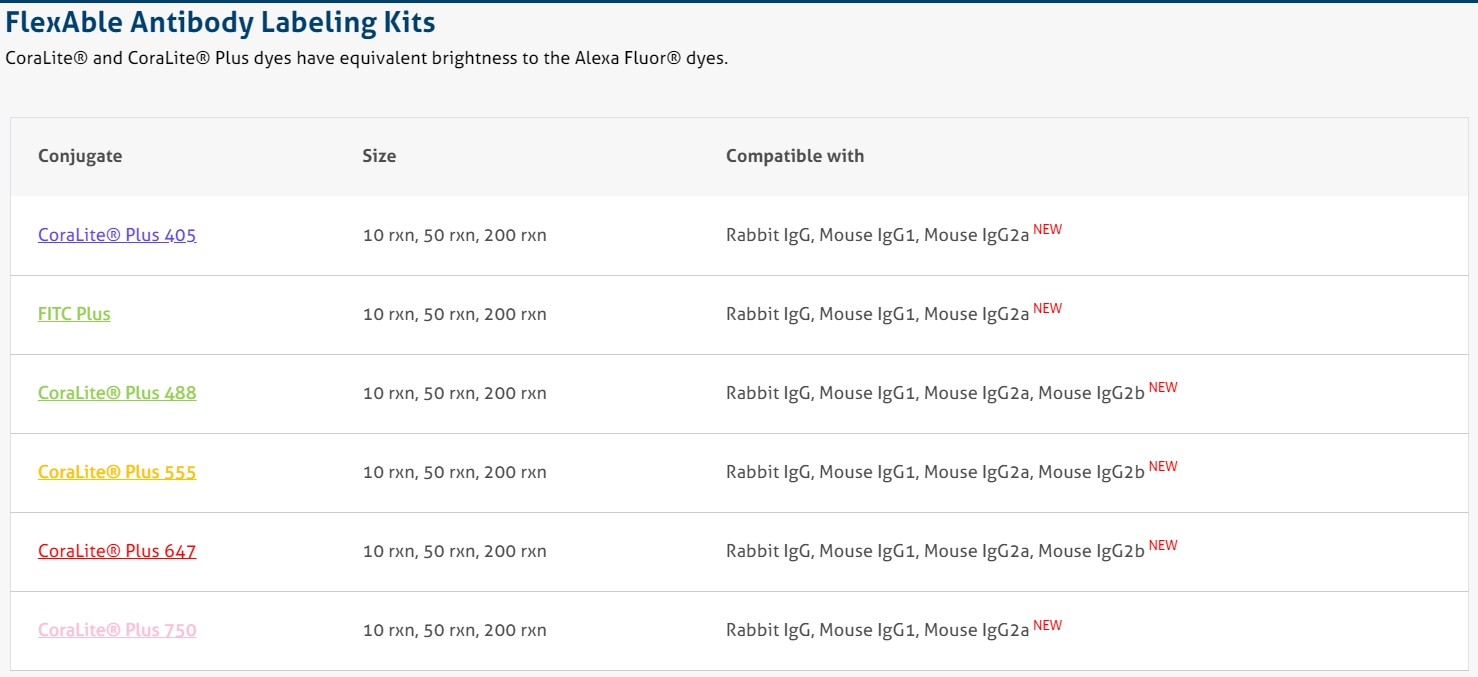Click the Size column header

(379, 156)
